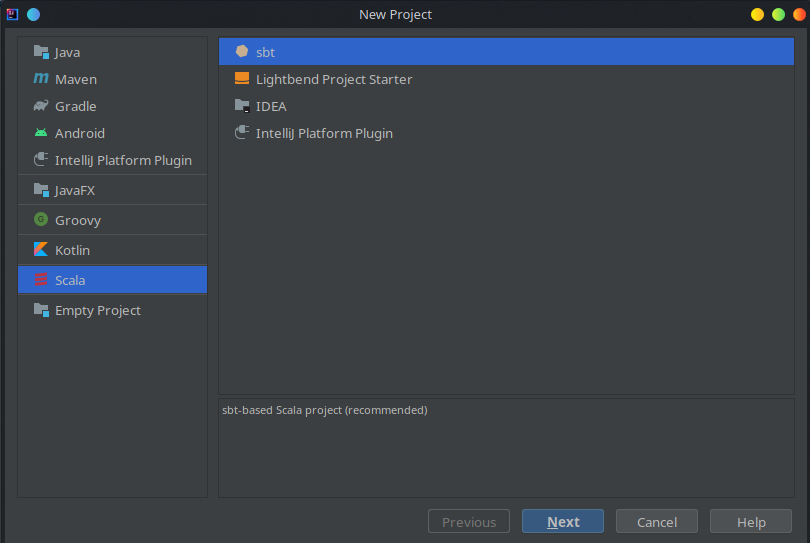This screenshot has height=543, width=810.
Task: Choose IntelliJ Platform Plugin label in right list
Action: click(x=324, y=133)
